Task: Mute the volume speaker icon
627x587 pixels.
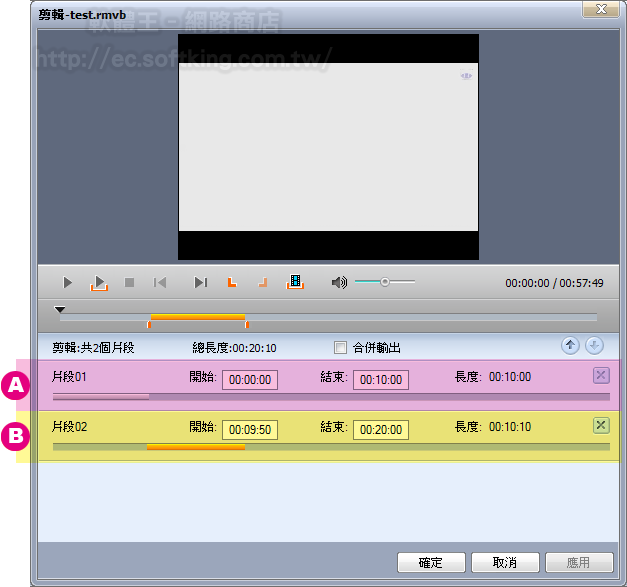Action: click(x=339, y=283)
